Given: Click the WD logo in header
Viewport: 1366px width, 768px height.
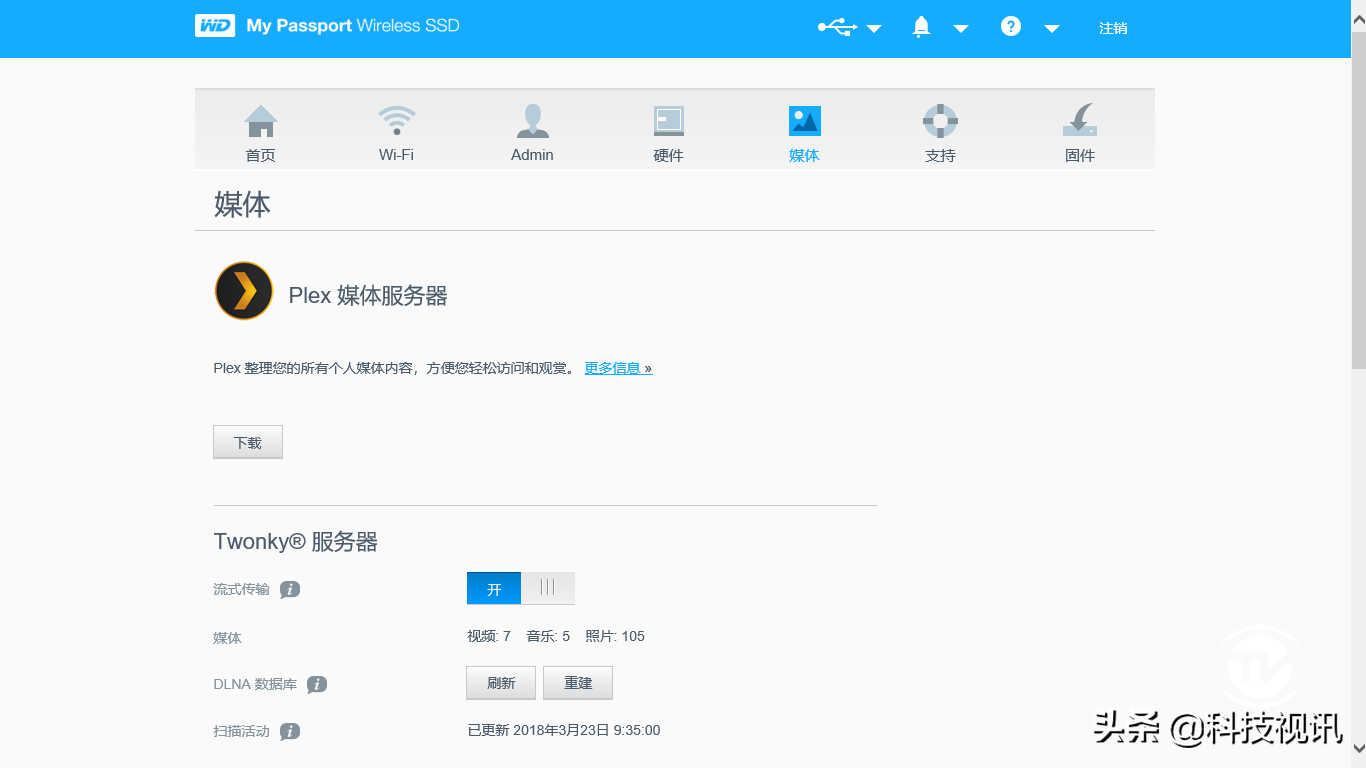Looking at the screenshot, I should tap(215, 26).
